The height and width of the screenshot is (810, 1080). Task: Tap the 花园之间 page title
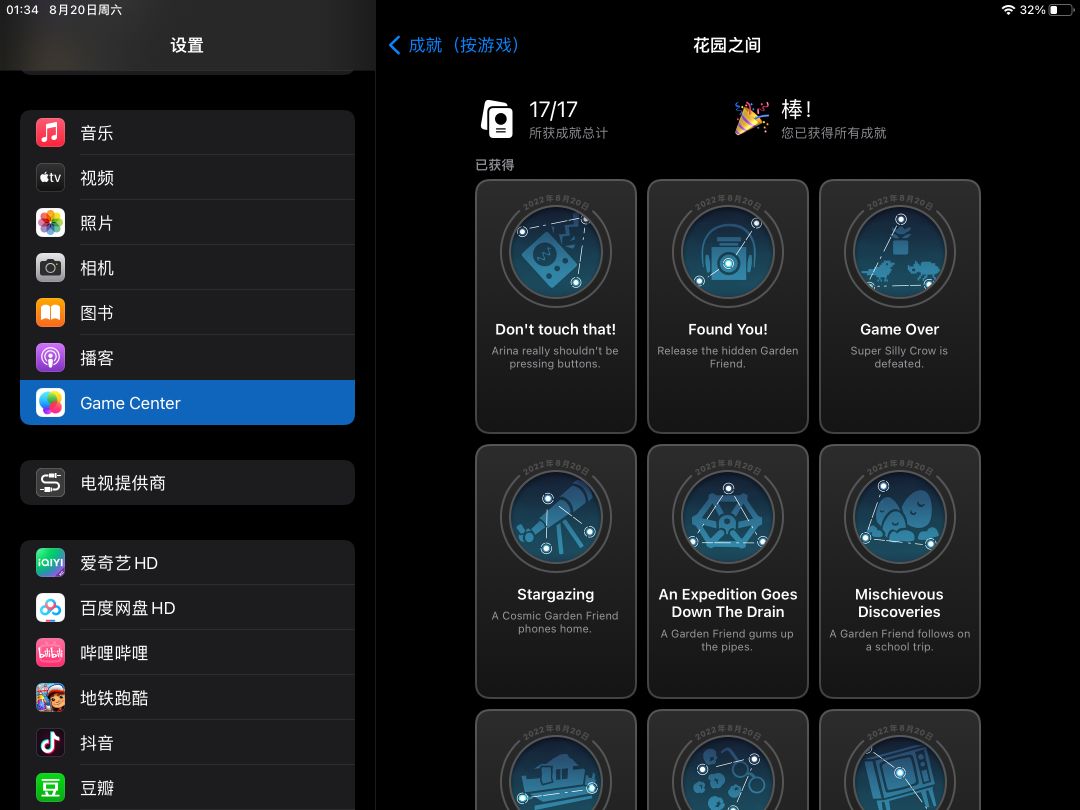pyautogui.click(x=727, y=45)
